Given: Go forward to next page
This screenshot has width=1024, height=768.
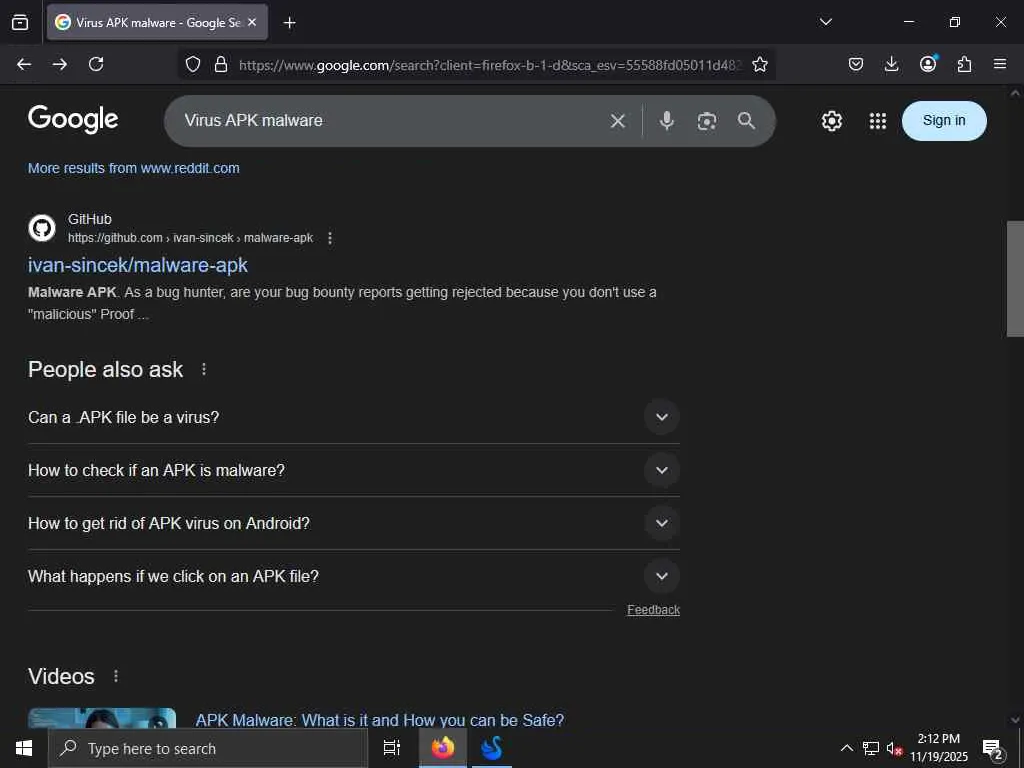Looking at the screenshot, I should 60,64.
